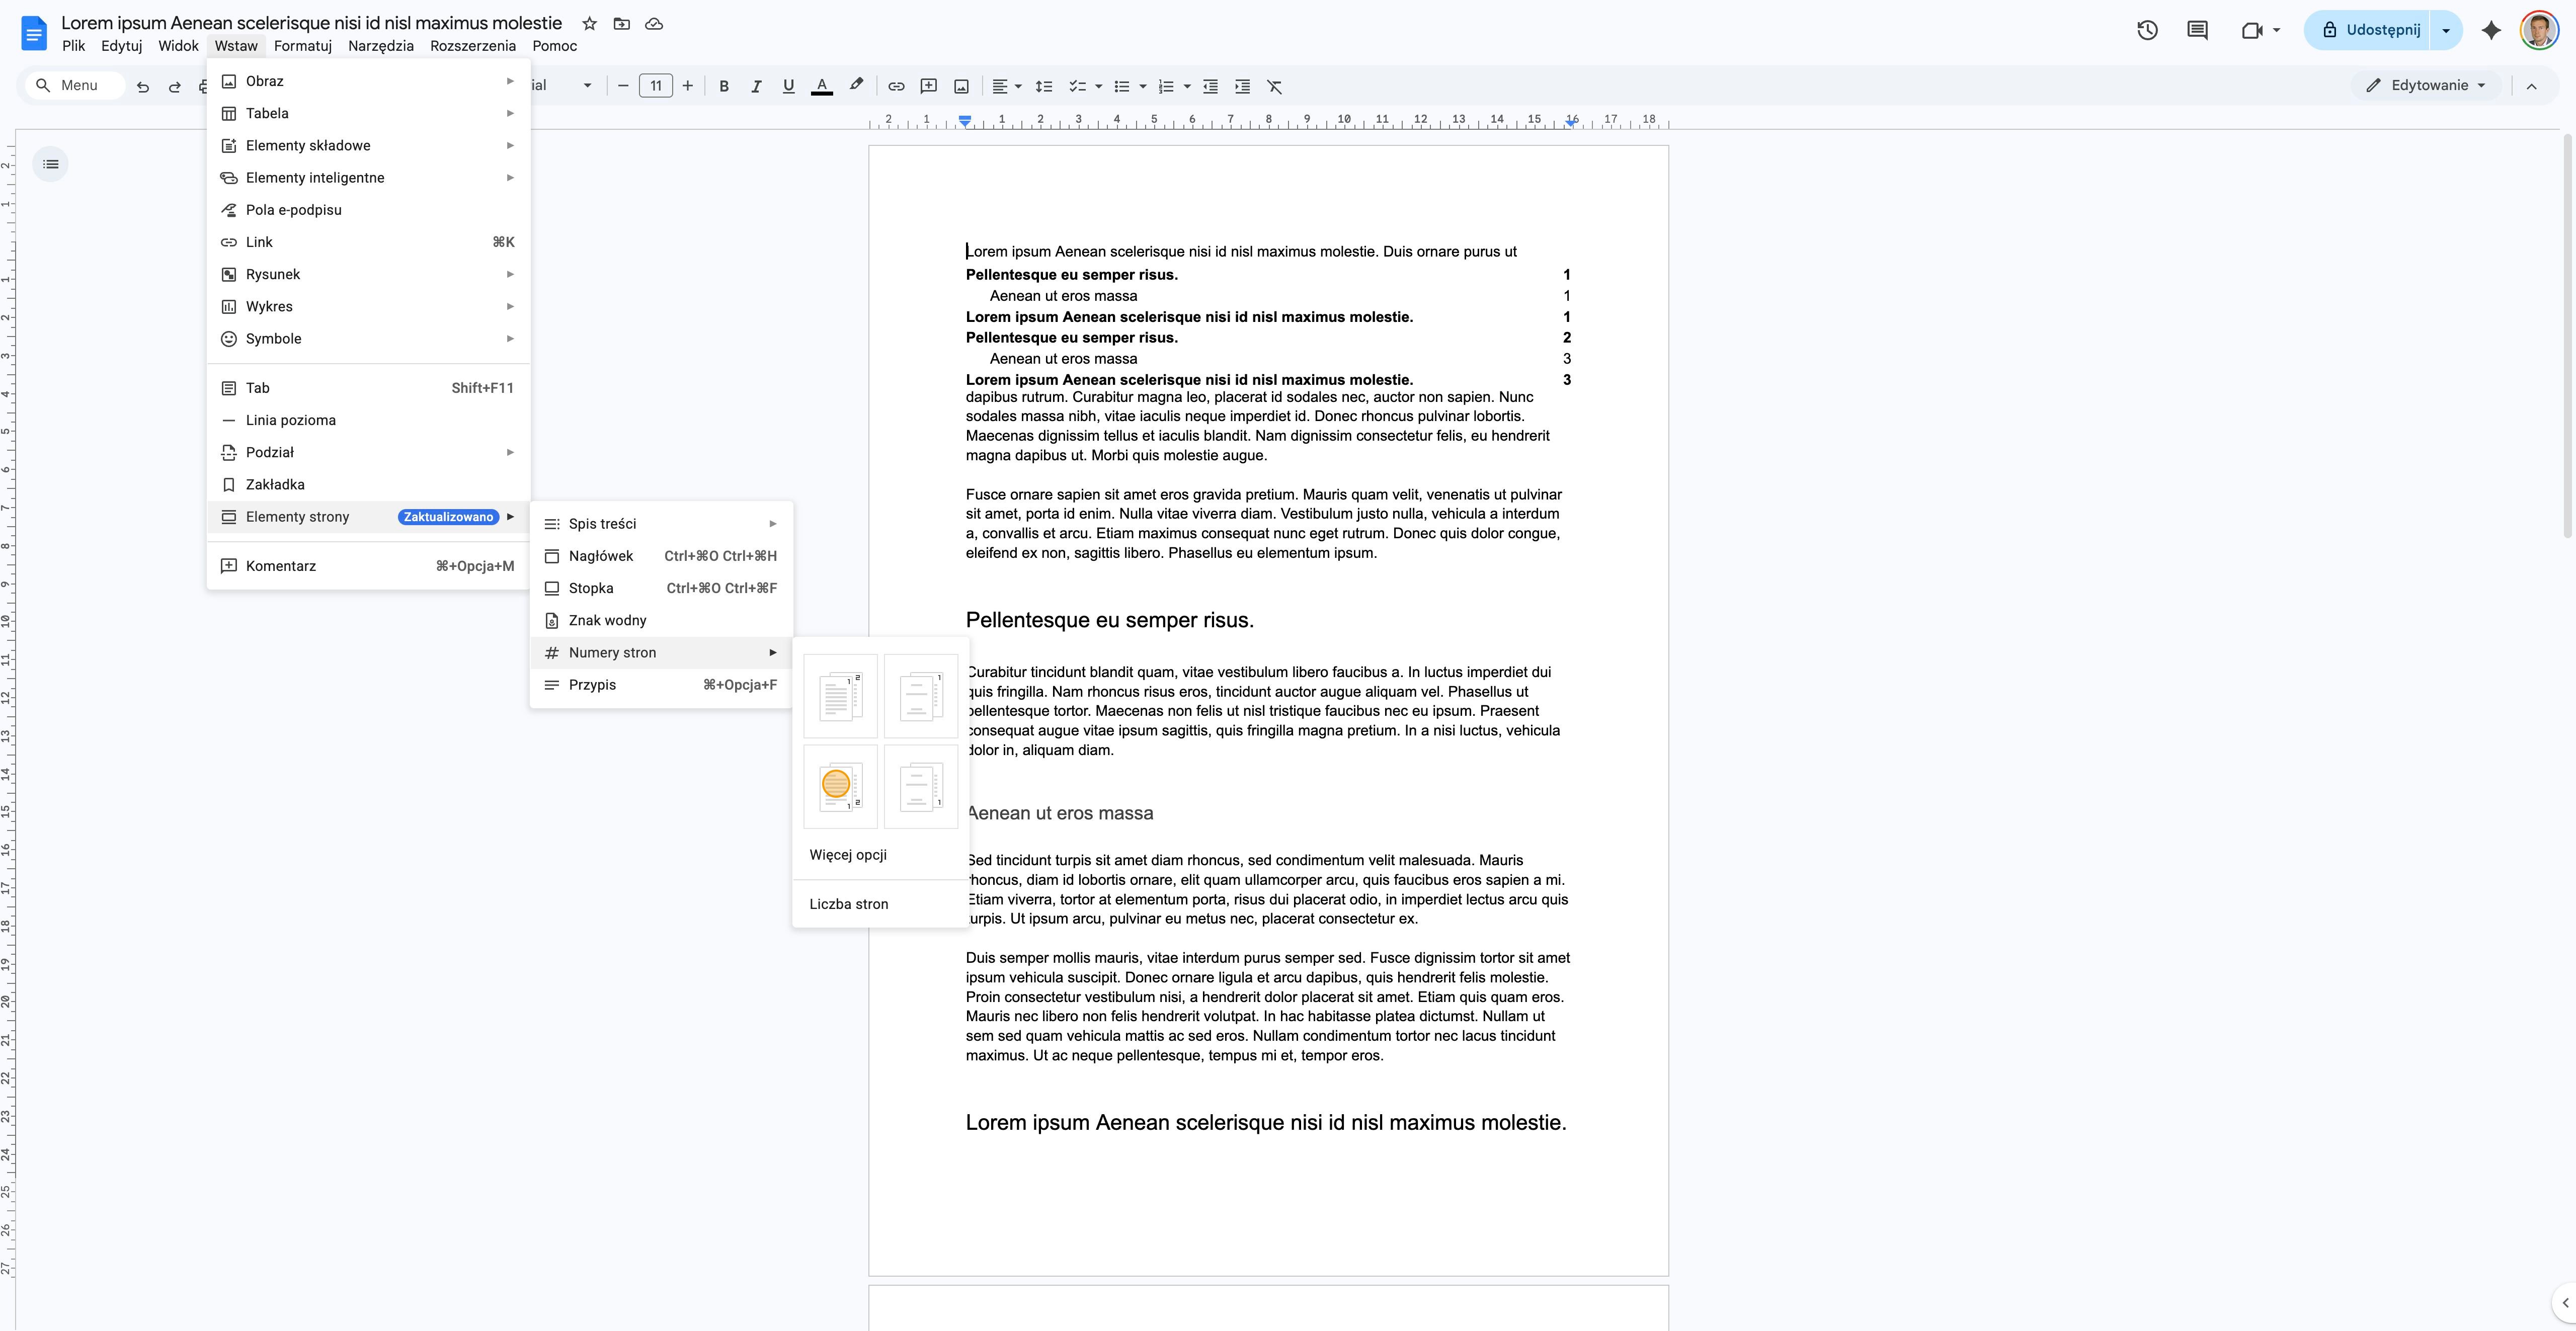Screen dimensions: 2576x1331
Task: Click the font size input field
Action: tap(656, 86)
